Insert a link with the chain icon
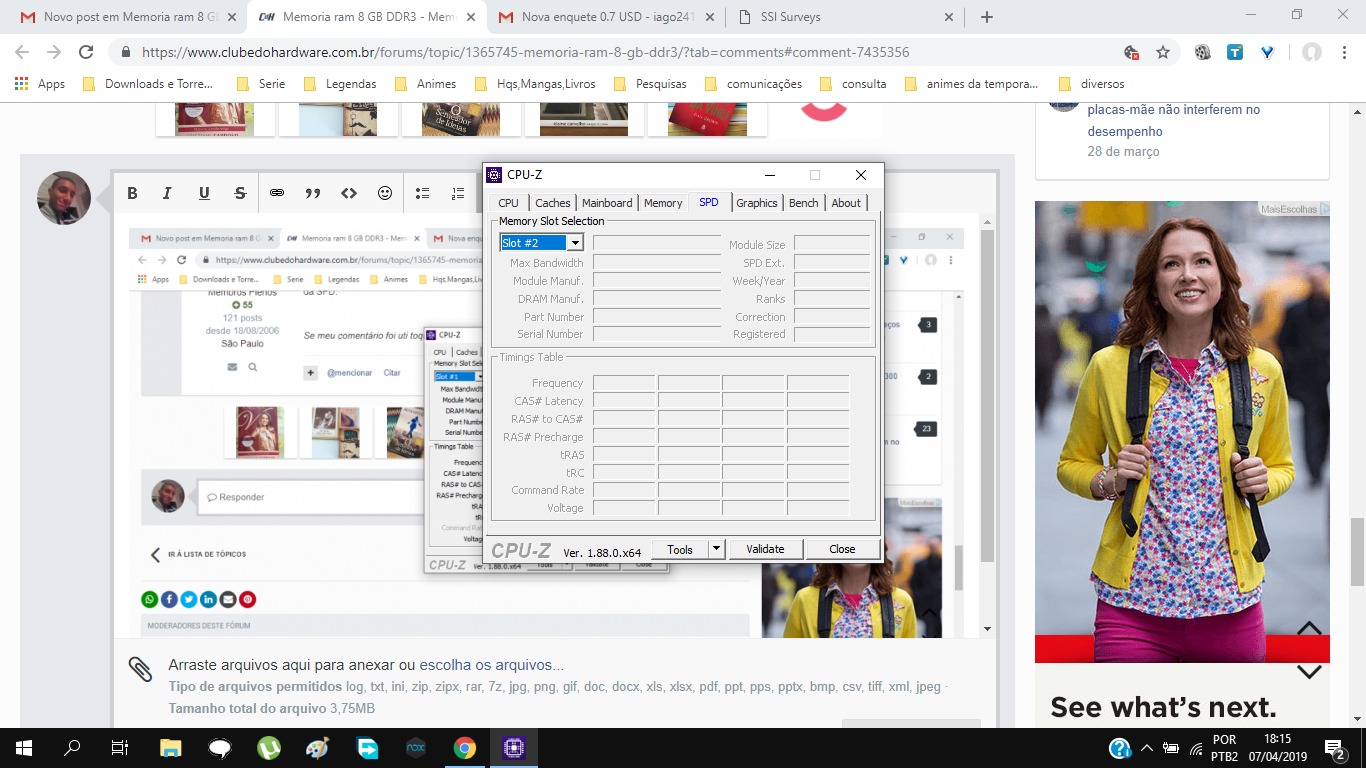The height and width of the screenshot is (768, 1366). pyautogui.click(x=277, y=194)
